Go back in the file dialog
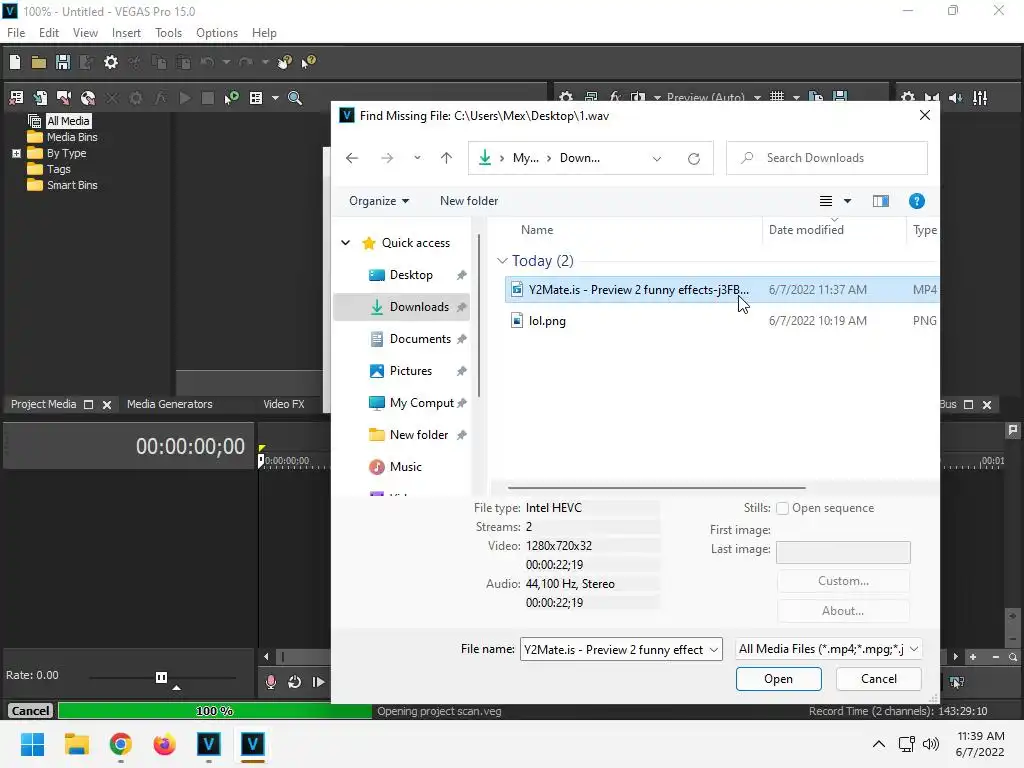 (x=352, y=158)
